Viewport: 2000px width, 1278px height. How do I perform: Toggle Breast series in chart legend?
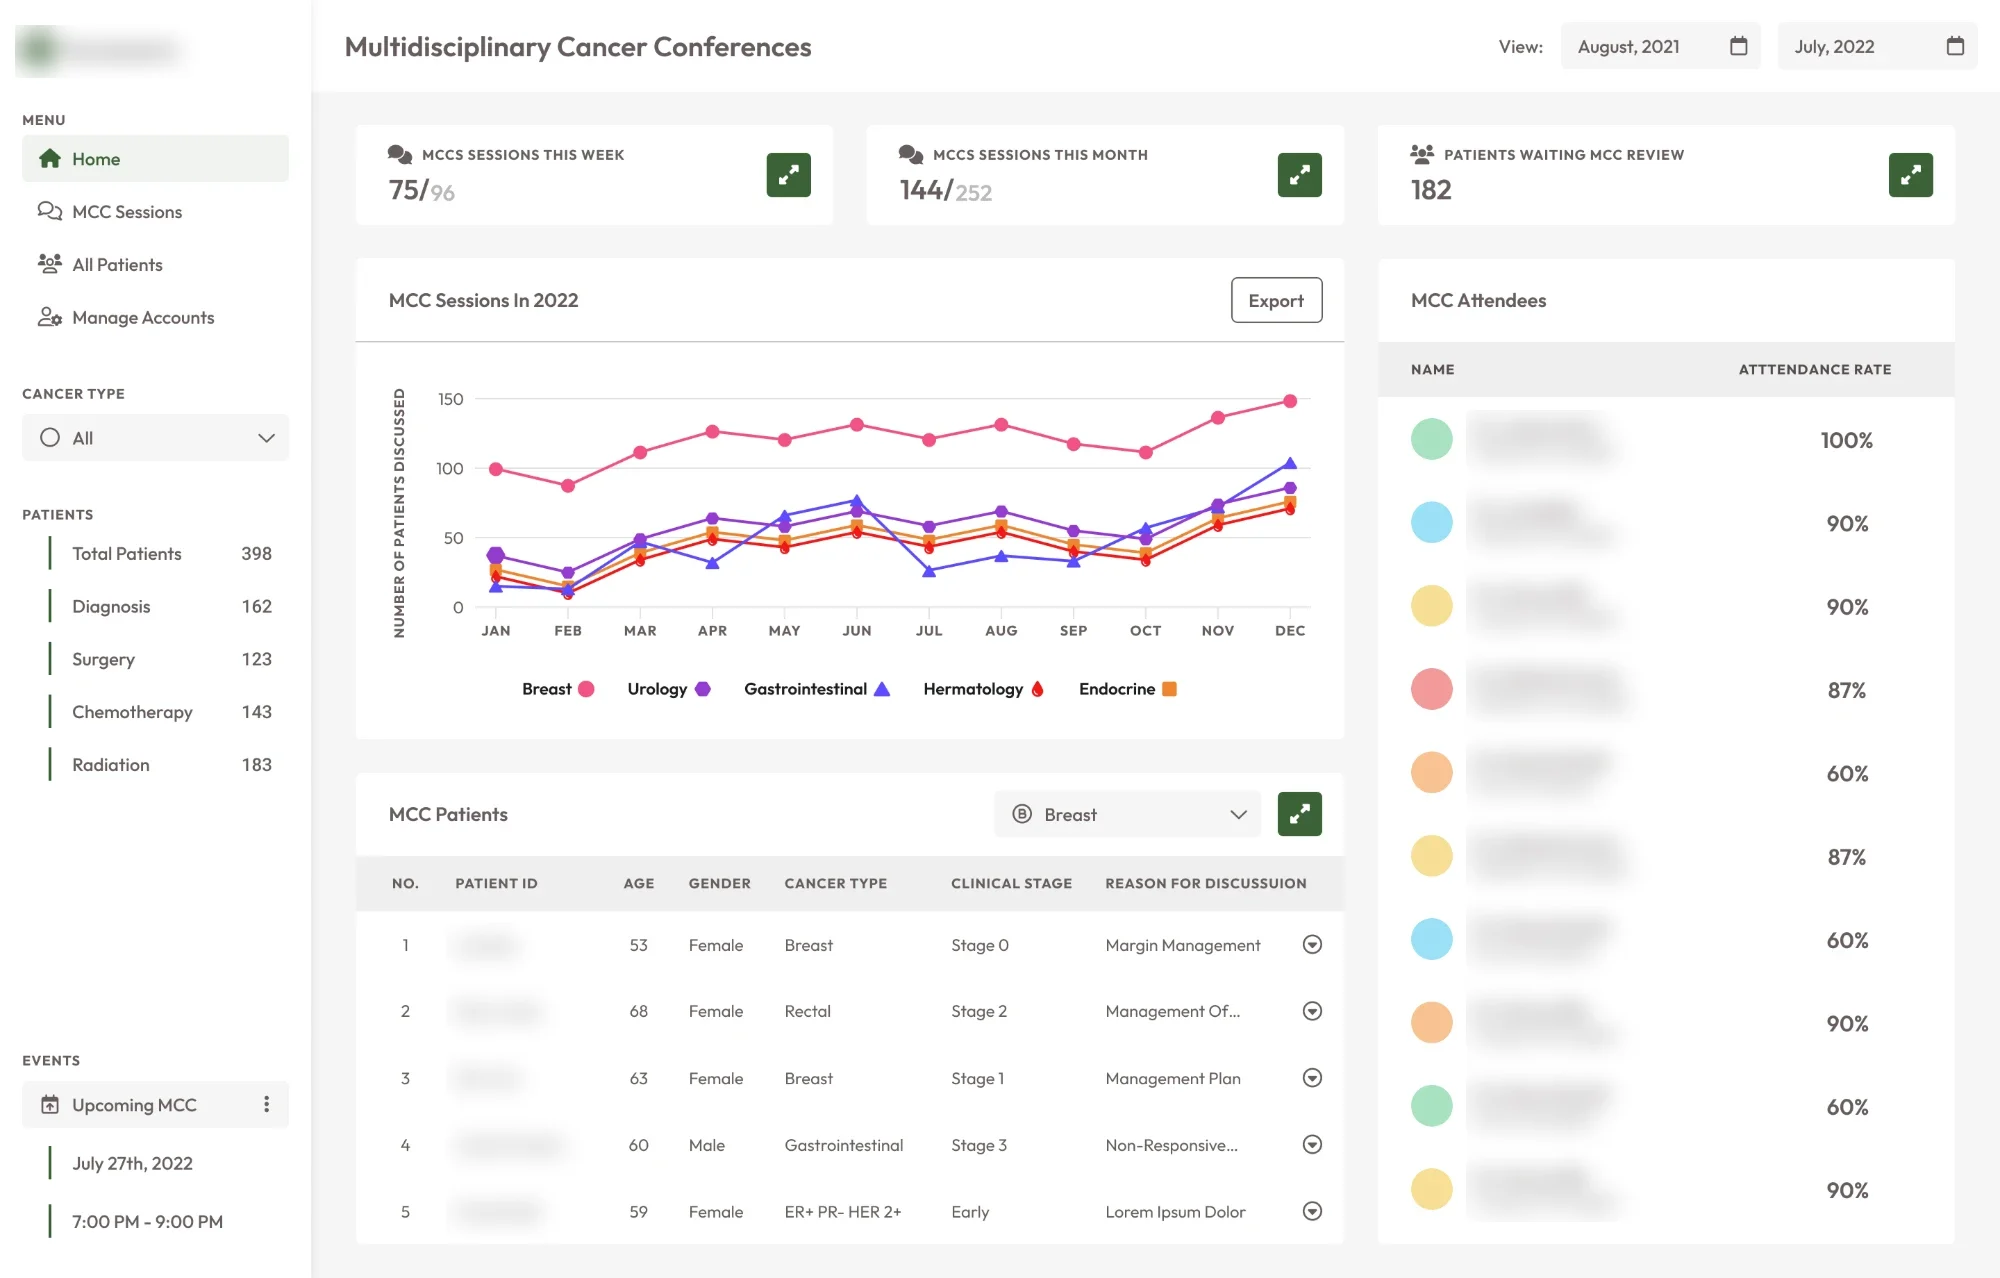point(558,689)
